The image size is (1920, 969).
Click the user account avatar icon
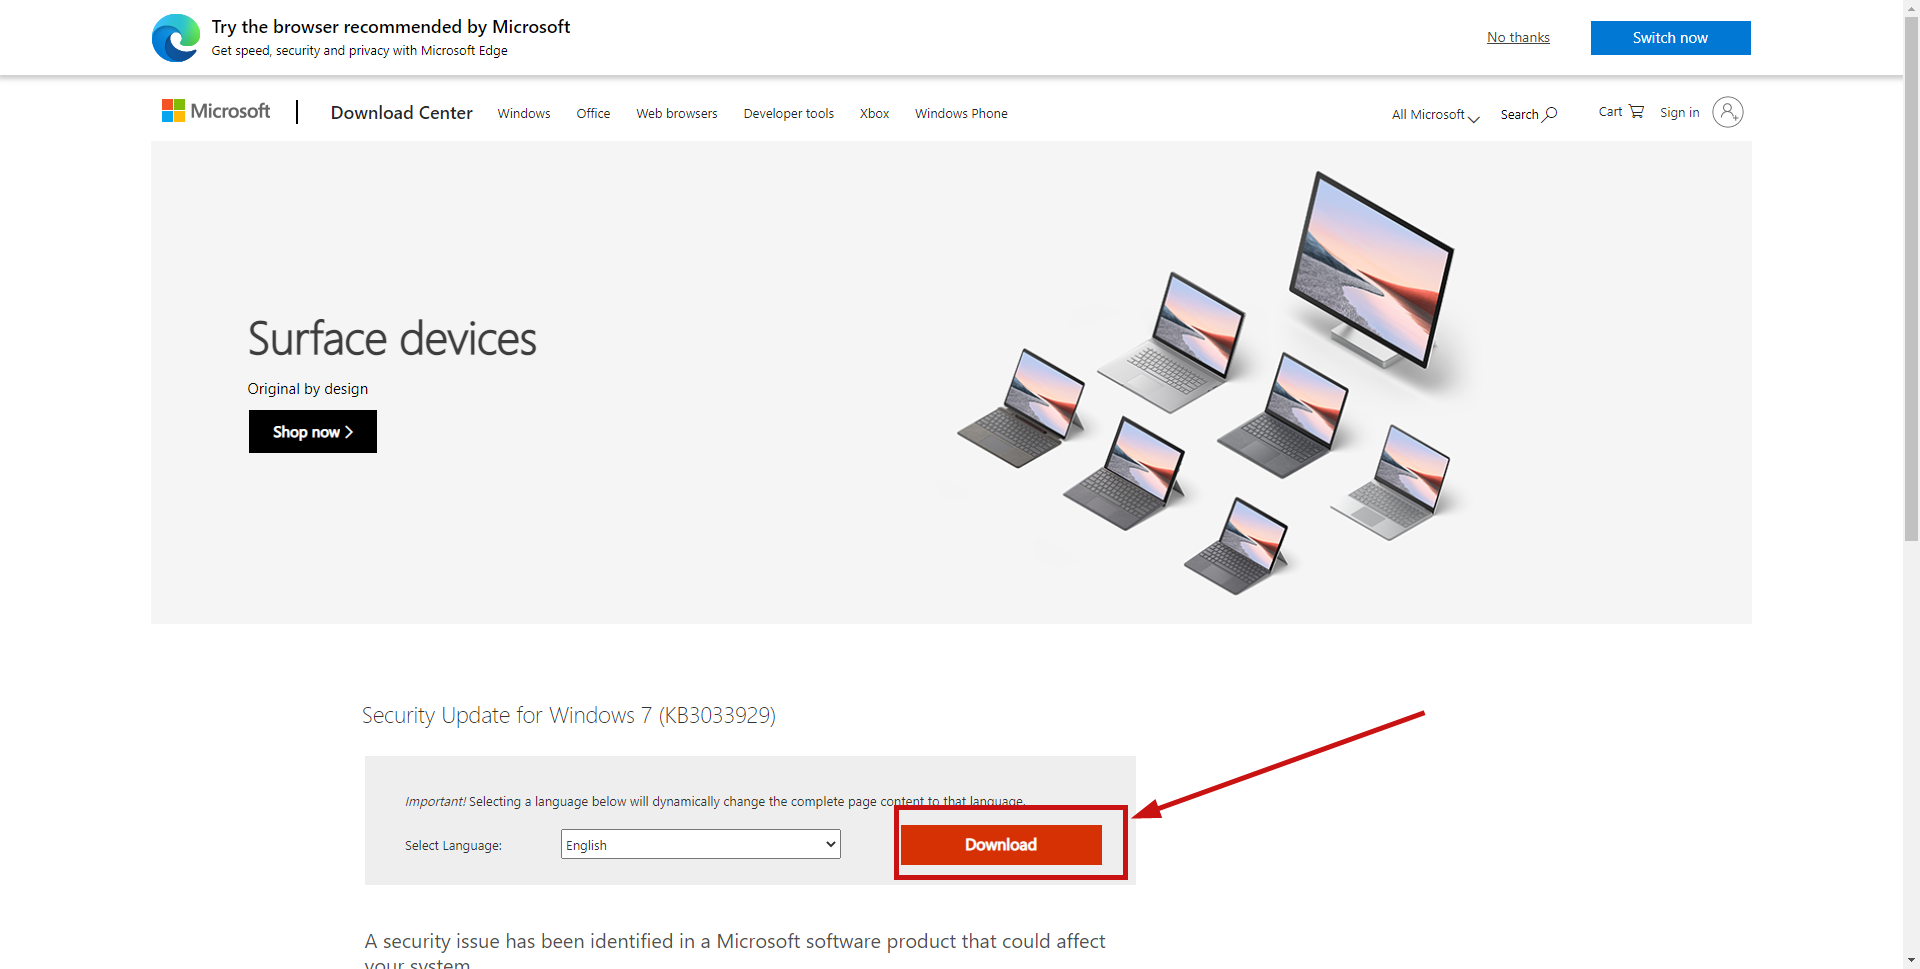pyautogui.click(x=1727, y=112)
